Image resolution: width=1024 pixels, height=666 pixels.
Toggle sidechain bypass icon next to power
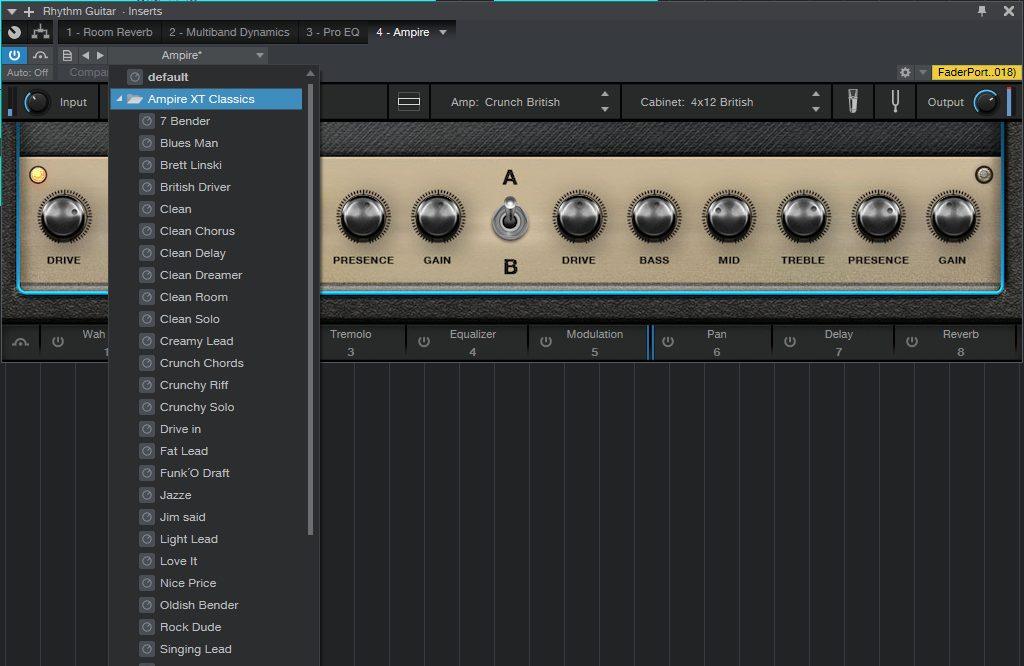[x=40, y=56]
